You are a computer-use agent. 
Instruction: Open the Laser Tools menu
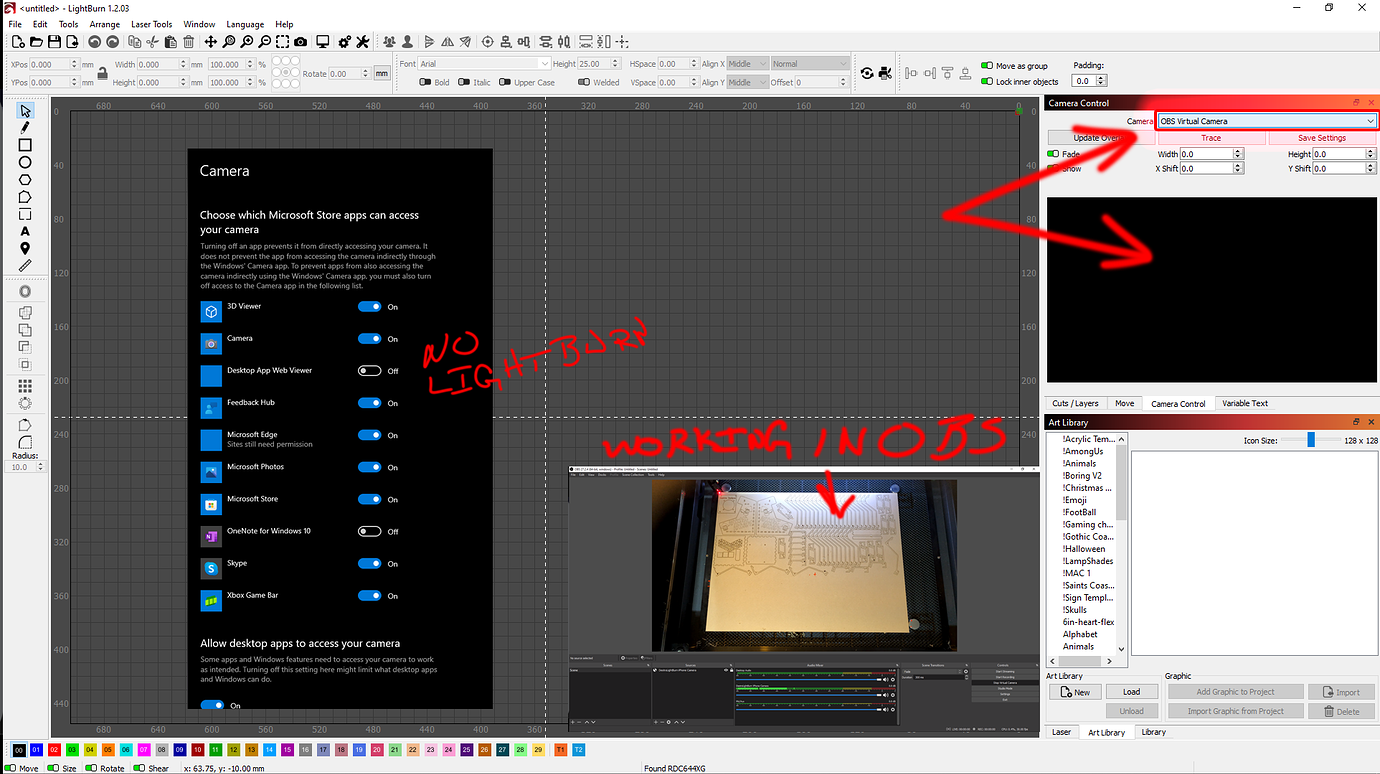151,24
